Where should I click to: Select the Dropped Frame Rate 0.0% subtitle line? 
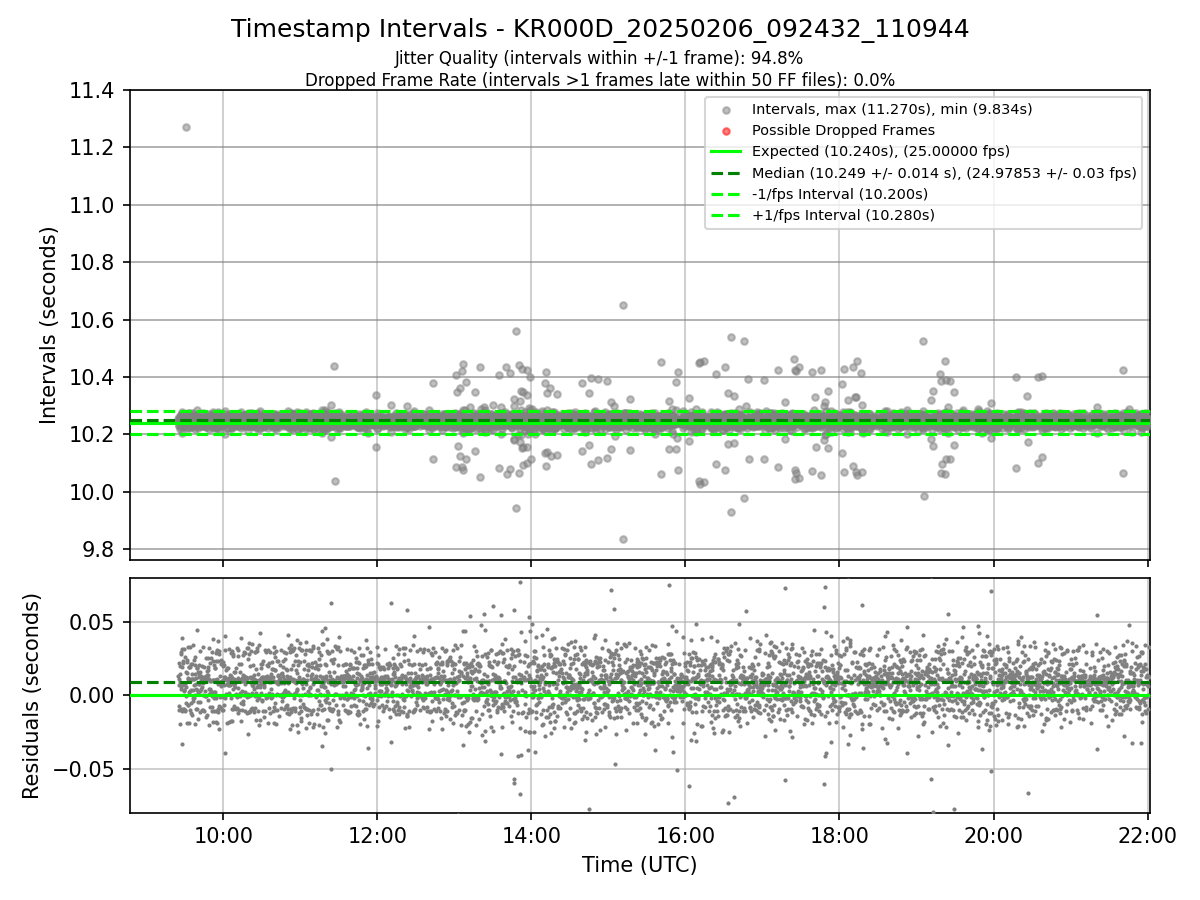600,80
